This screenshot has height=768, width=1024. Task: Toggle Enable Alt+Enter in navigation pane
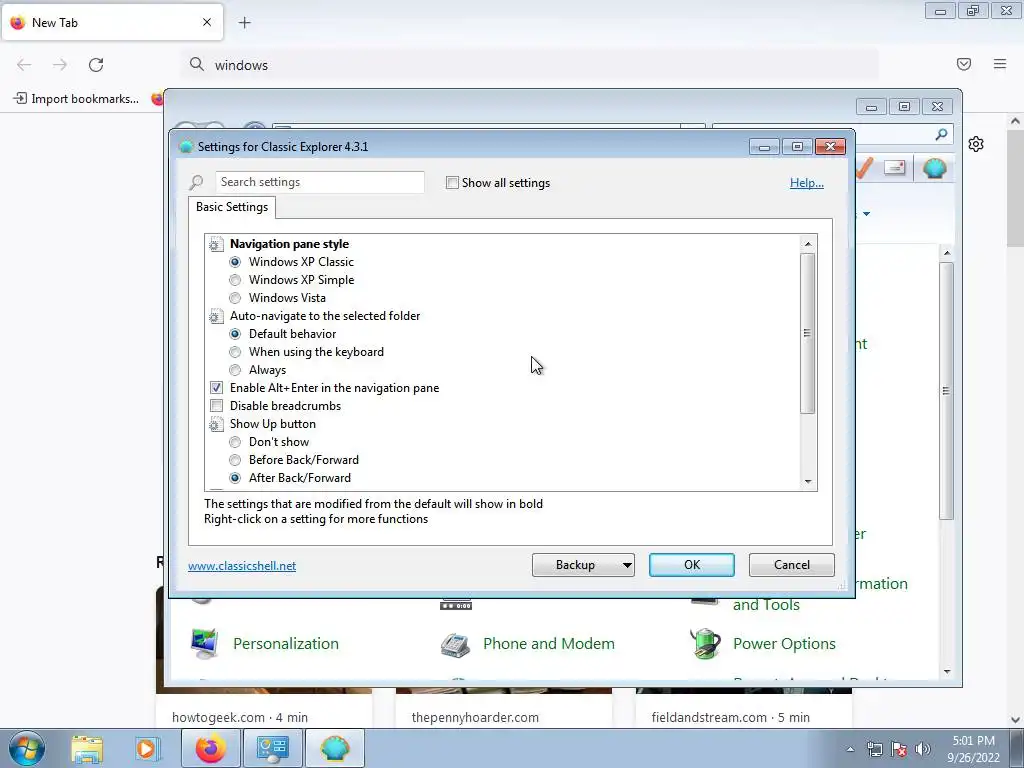tap(216, 388)
